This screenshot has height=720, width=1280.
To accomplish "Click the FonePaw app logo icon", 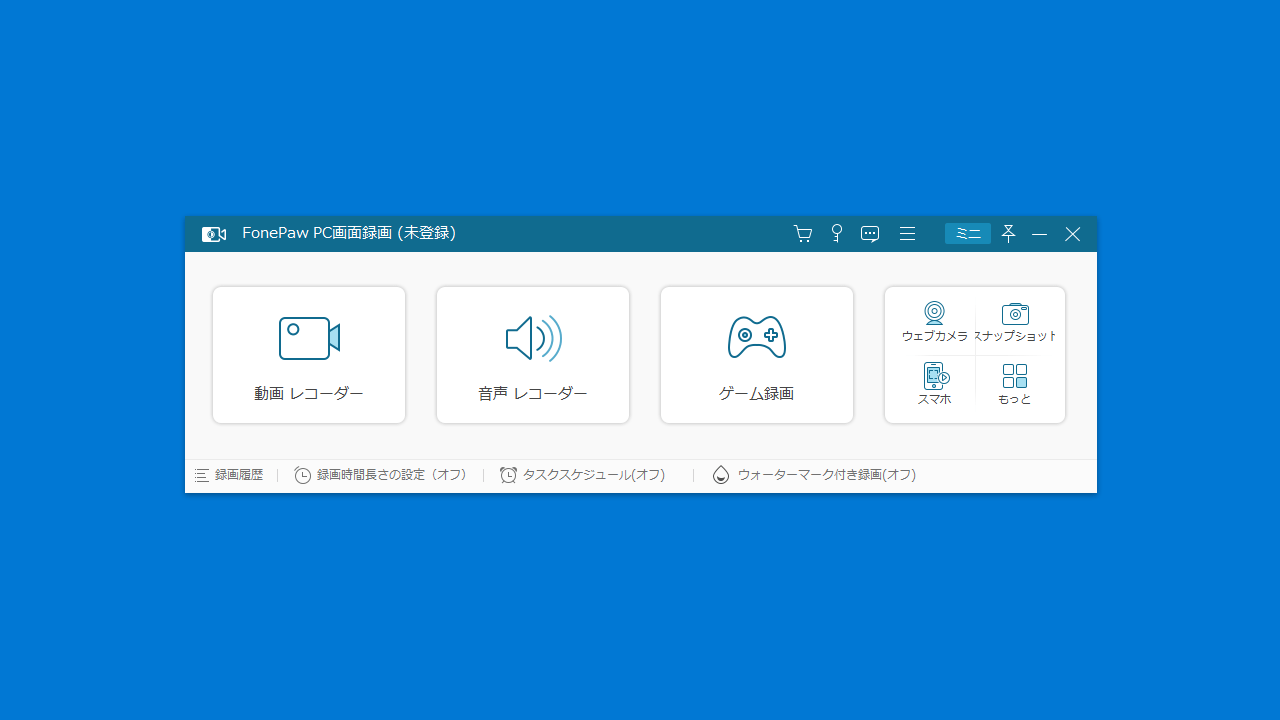I will tap(214, 234).
